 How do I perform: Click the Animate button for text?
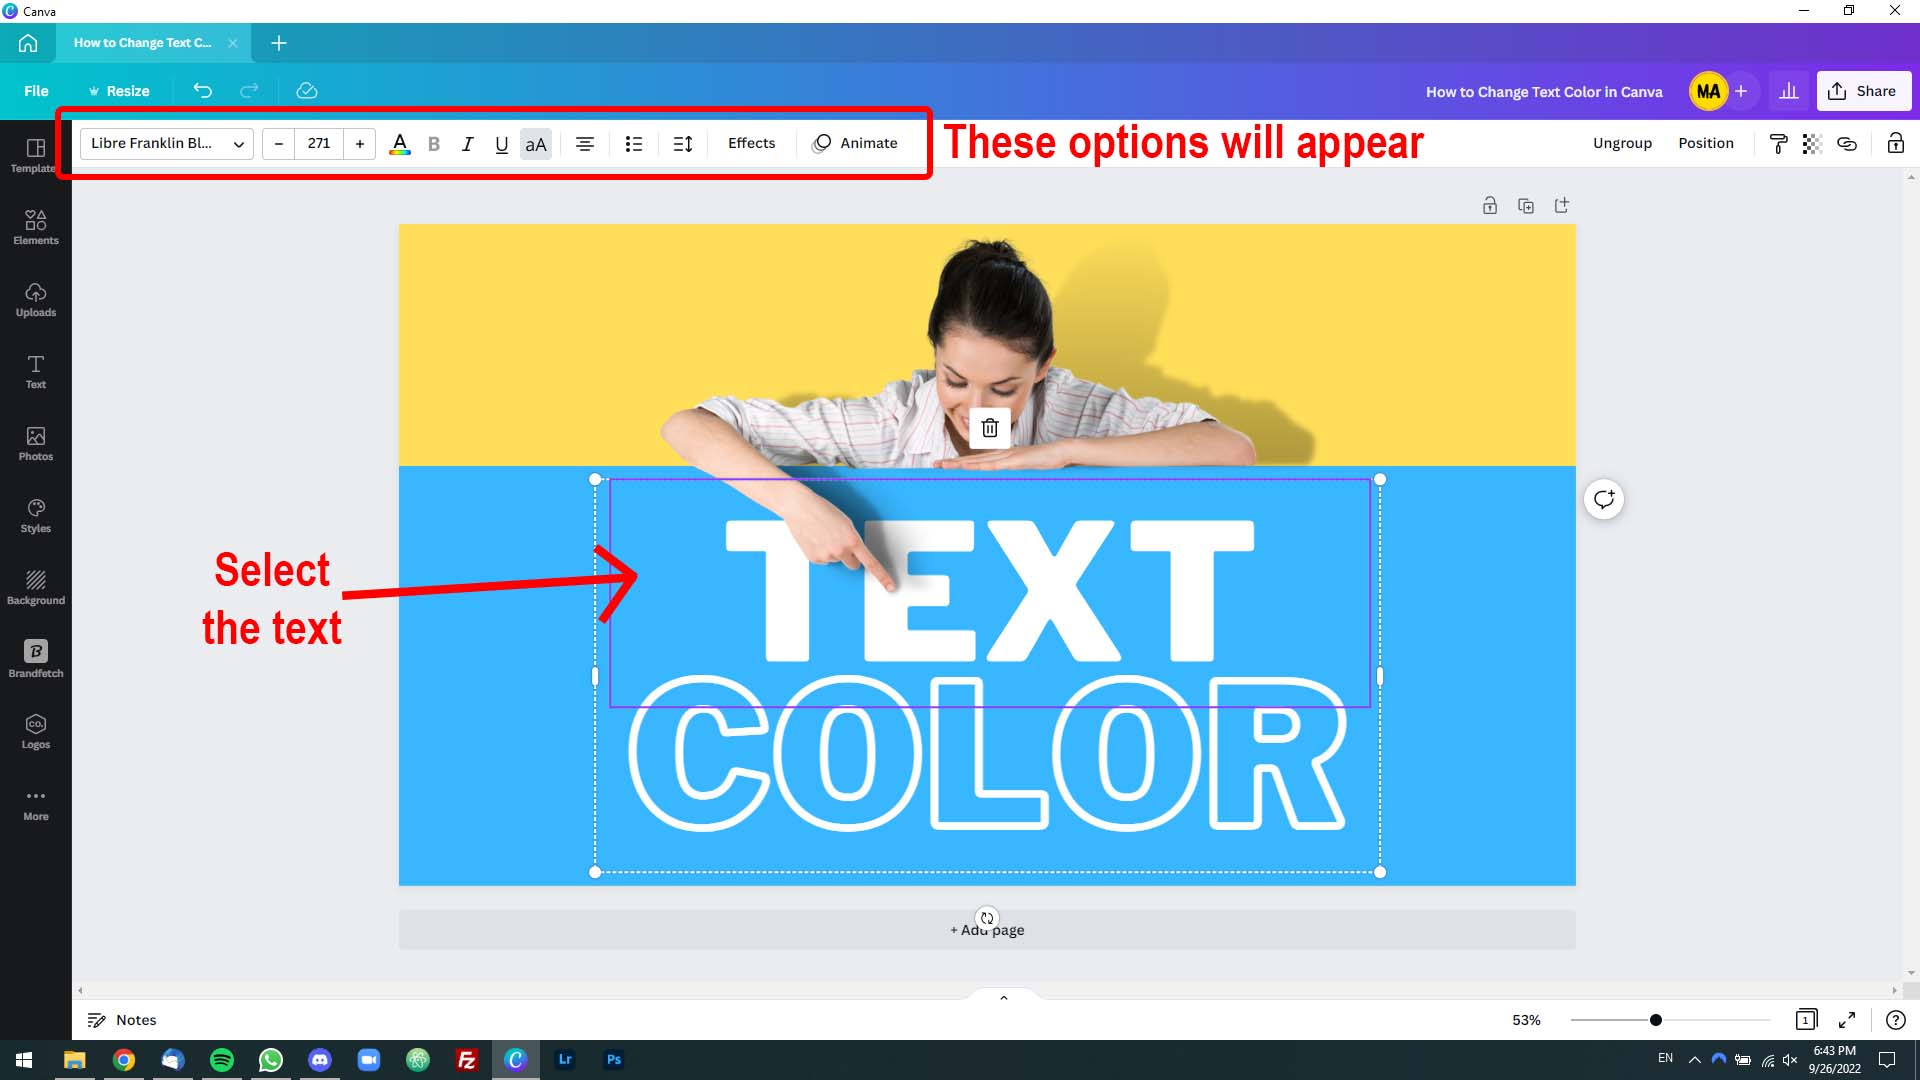click(x=855, y=142)
